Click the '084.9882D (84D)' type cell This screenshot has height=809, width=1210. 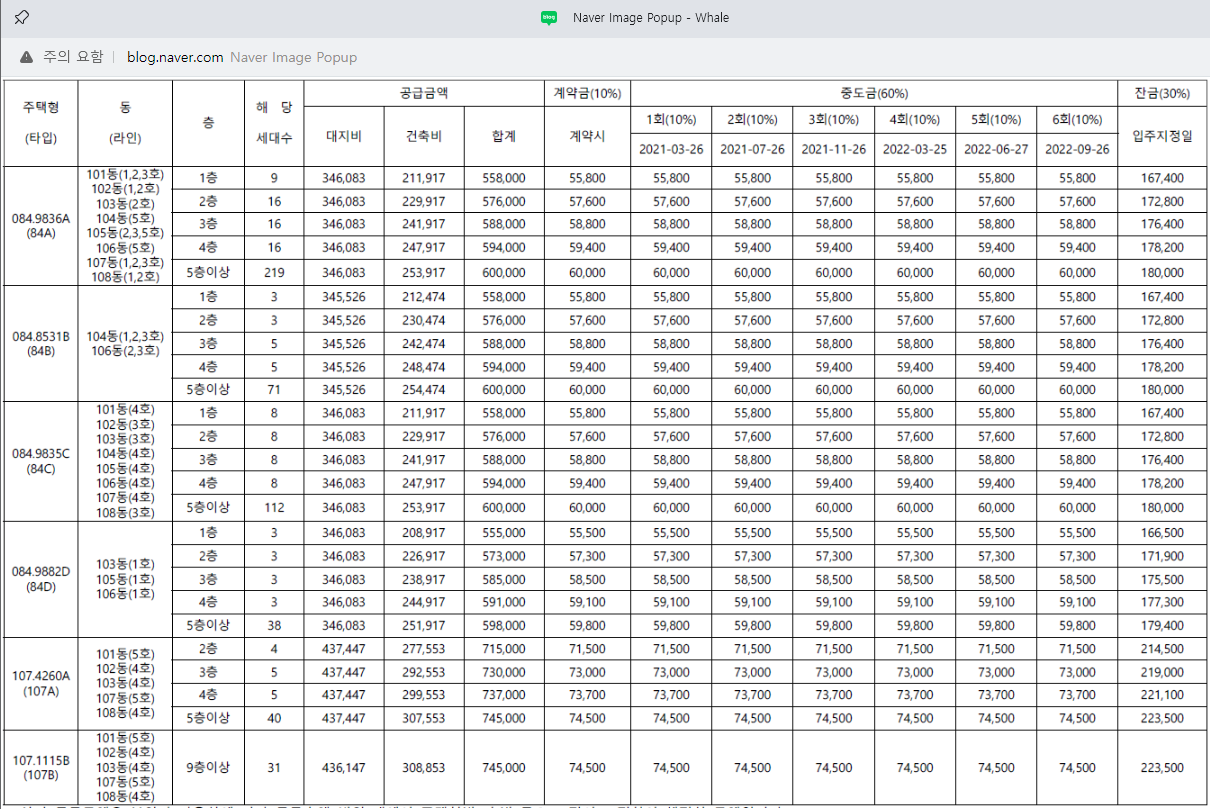[x=41, y=578]
